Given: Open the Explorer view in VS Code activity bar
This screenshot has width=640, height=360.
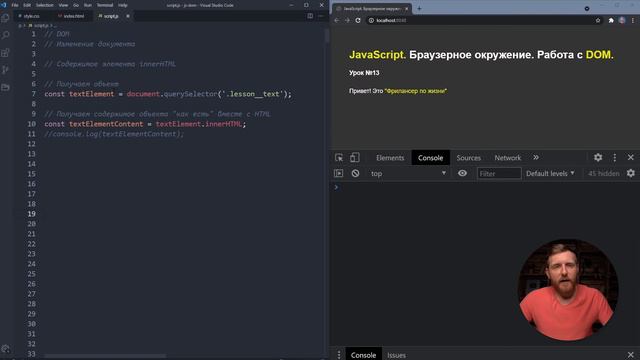Looking at the screenshot, I should (x=5, y=18).
